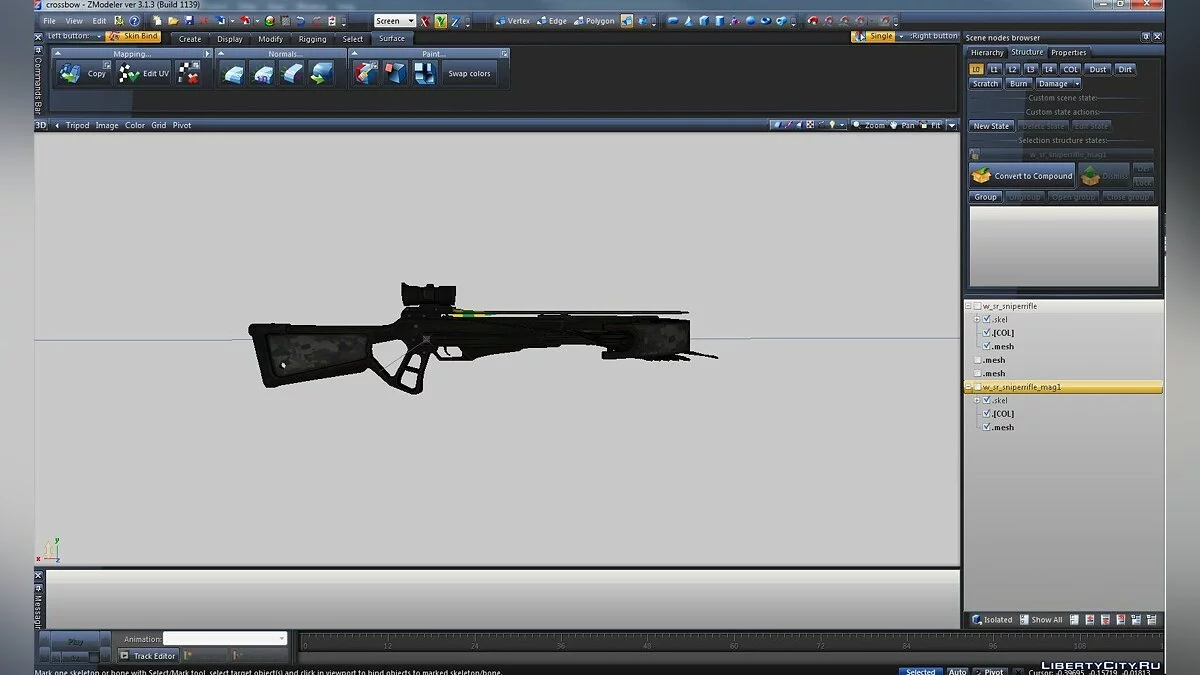The width and height of the screenshot is (1200, 675).
Task: Toggle the L0 level of detail button
Action: click(977, 69)
